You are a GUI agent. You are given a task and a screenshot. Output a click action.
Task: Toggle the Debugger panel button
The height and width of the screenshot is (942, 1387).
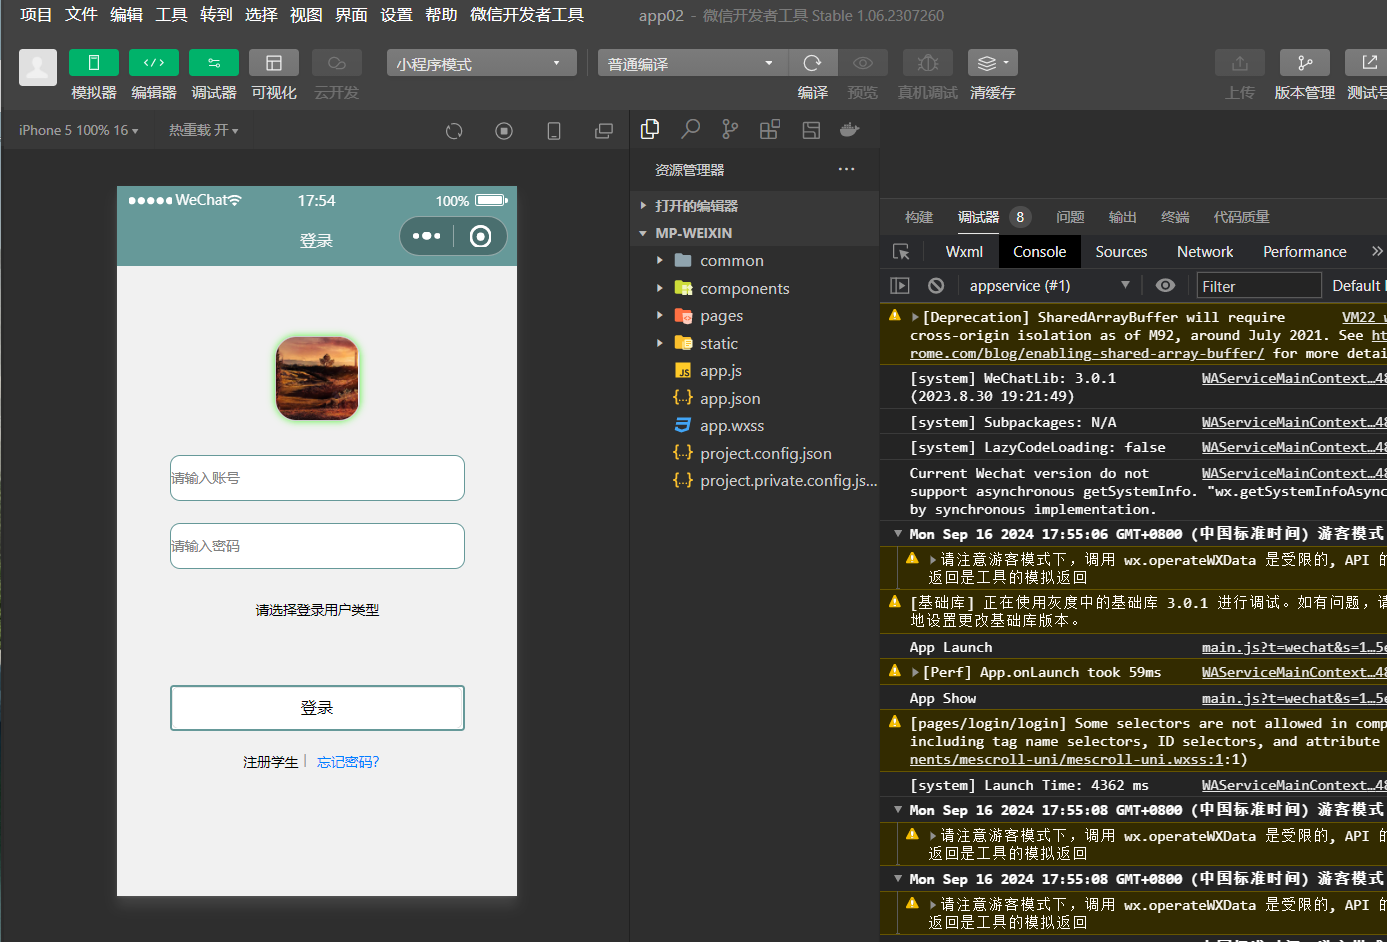tap(213, 63)
